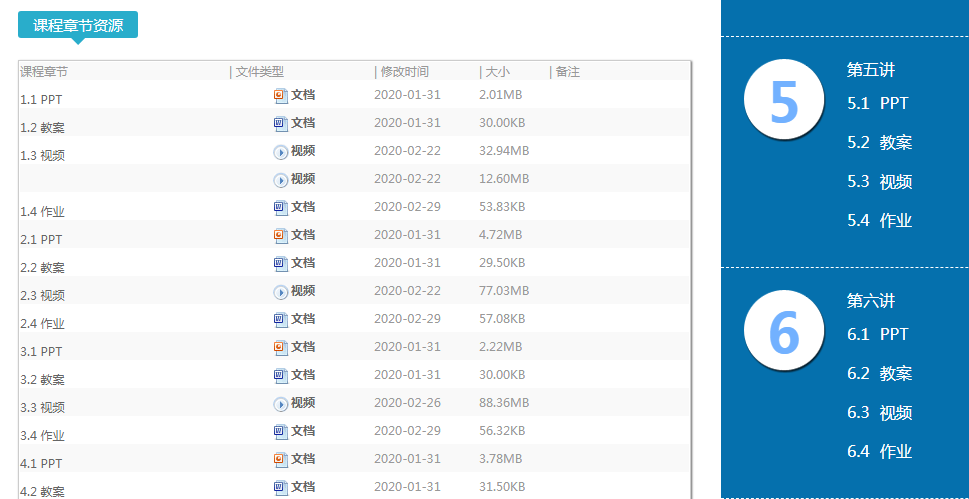Select the 3.1 PPT chapter row

pyautogui.click(x=41, y=352)
